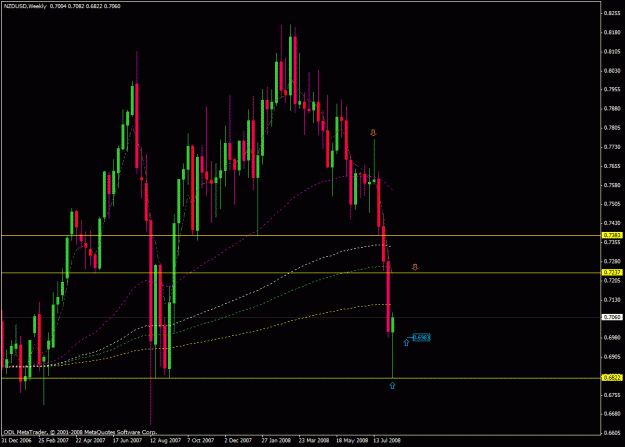Viewport: 625px width, 447px height.
Task: Click the yellow 0.6822 price tag on axis
Action: [612, 378]
